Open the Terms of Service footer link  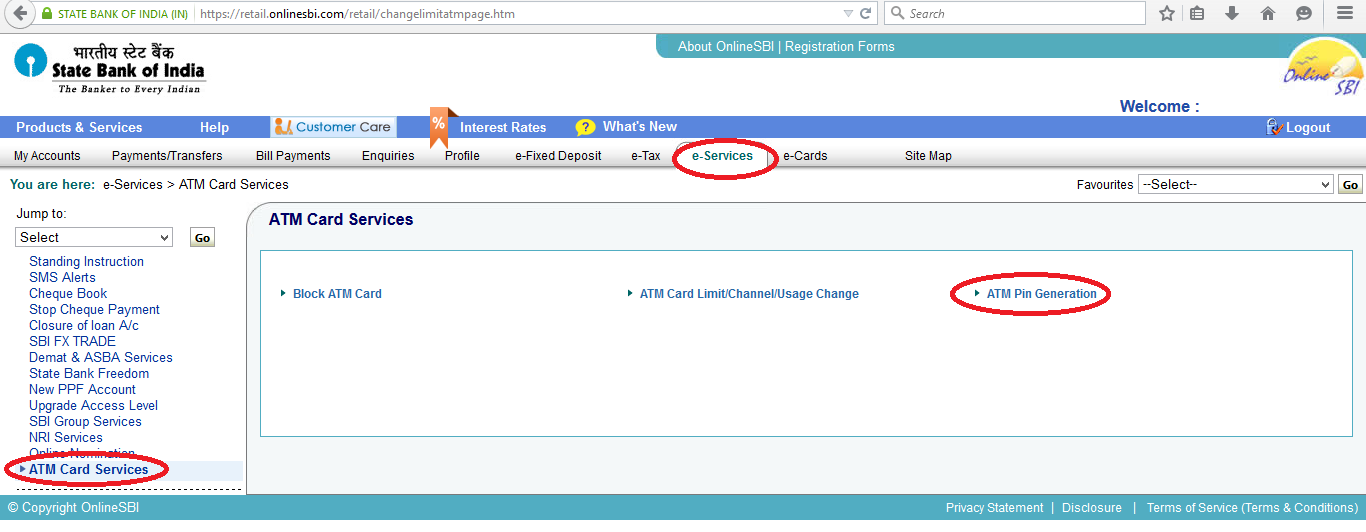[x=1252, y=508]
